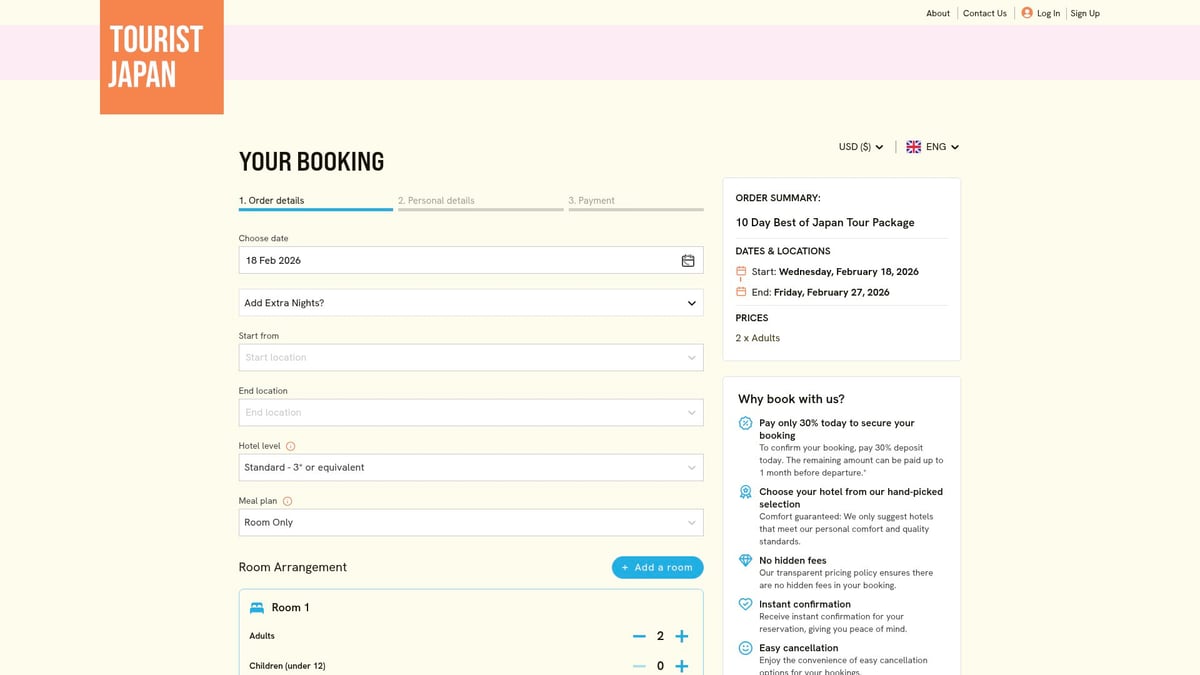
Task: Increase Adults count with plus icon
Action: point(682,636)
